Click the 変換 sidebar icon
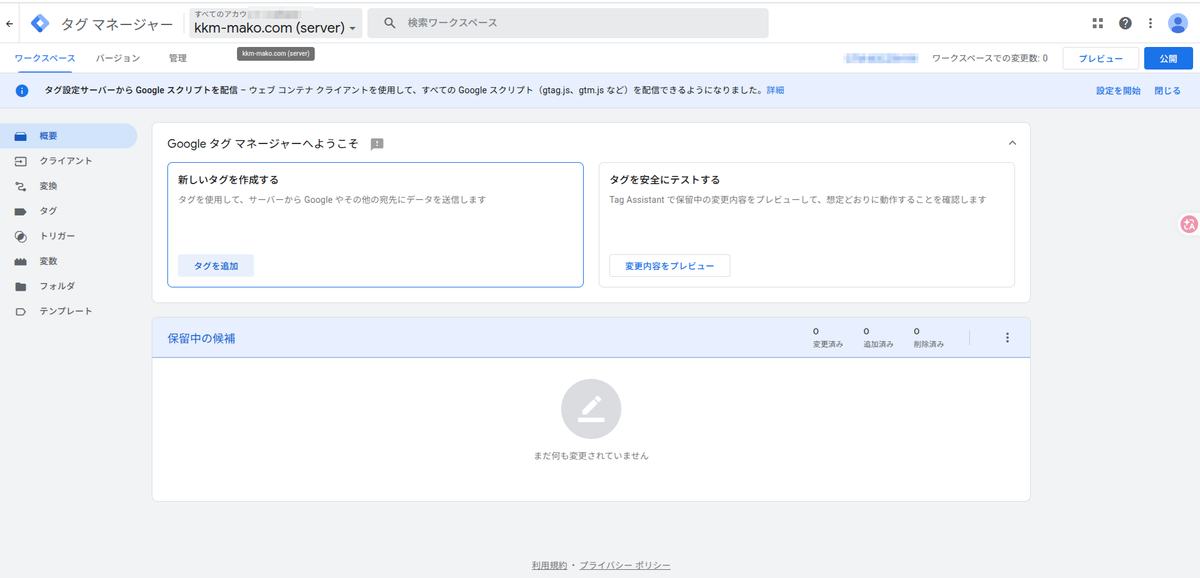 [x=20, y=186]
